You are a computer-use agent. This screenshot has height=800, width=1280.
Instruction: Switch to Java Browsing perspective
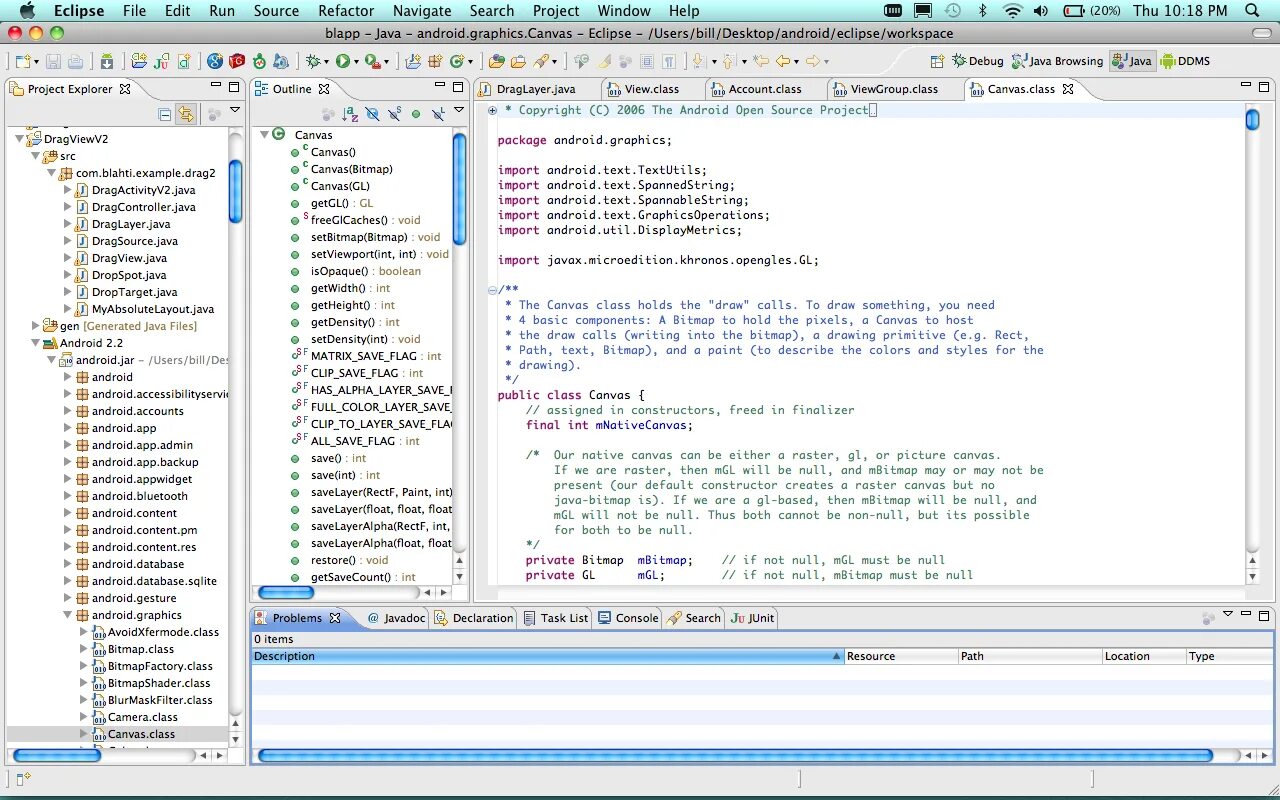[1058, 61]
